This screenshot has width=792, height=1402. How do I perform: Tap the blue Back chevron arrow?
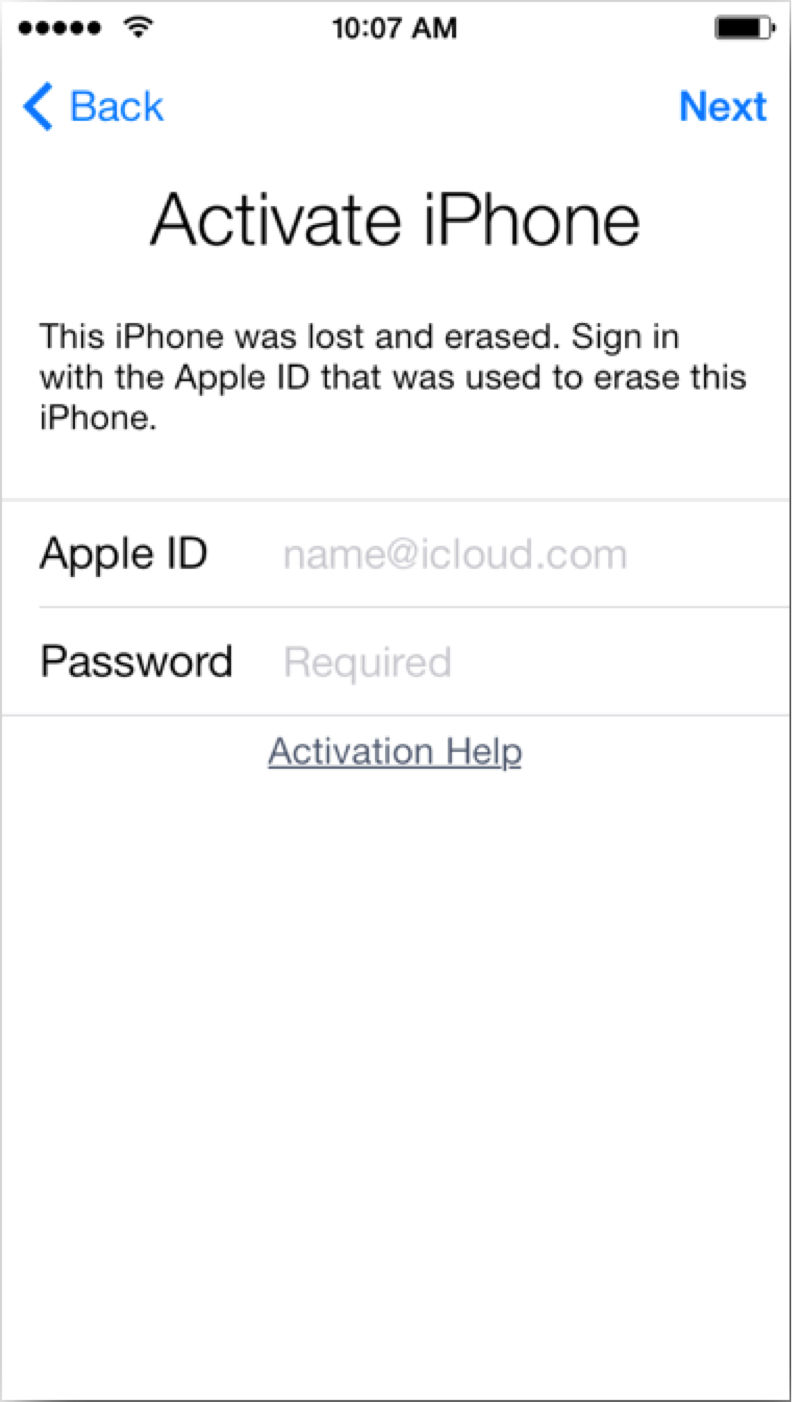click(38, 106)
